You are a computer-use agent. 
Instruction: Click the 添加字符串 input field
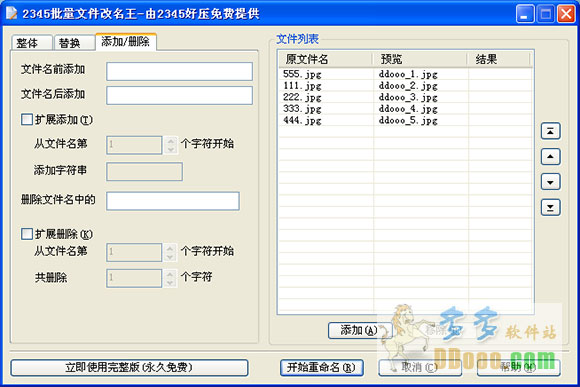144,172
